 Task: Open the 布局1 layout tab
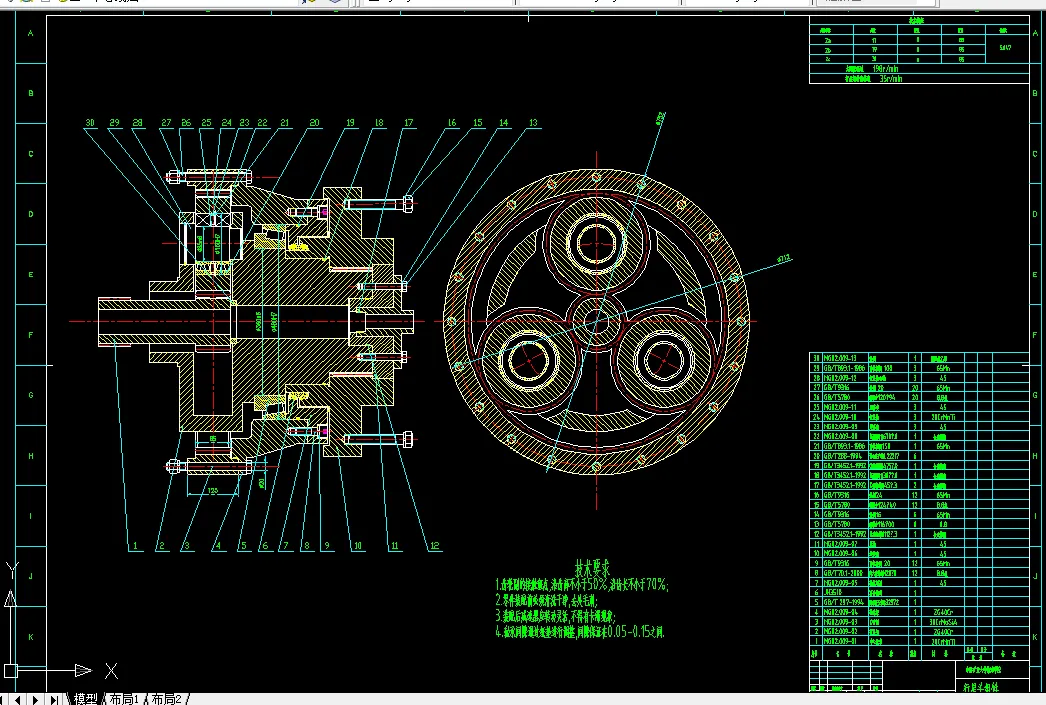(124, 698)
